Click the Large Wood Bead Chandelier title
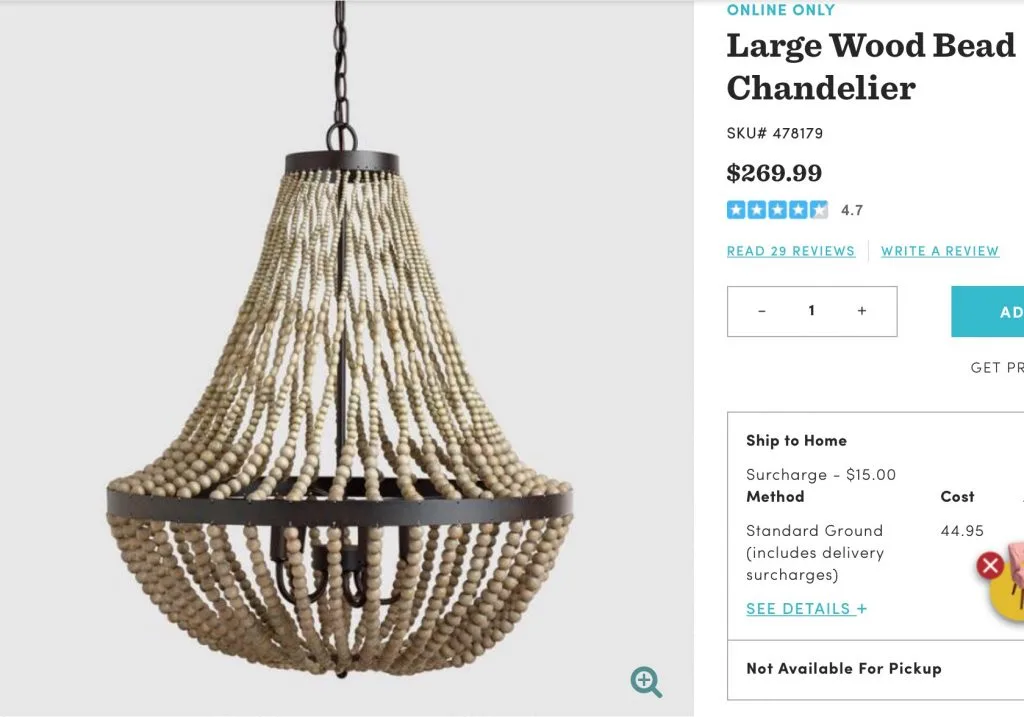Image resolution: width=1024 pixels, height=717 pixels. (x=871, y=67)
